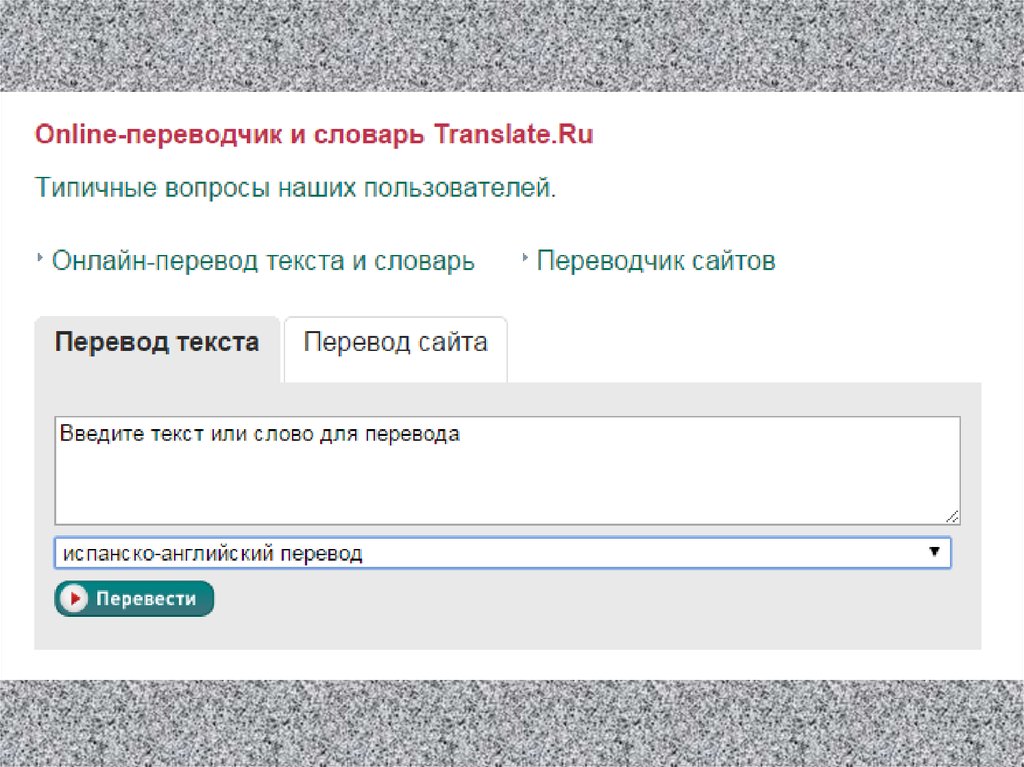Switch to the Перевод текста tab
Viewport: 1024px width, 767px height.
coord(157,349)
